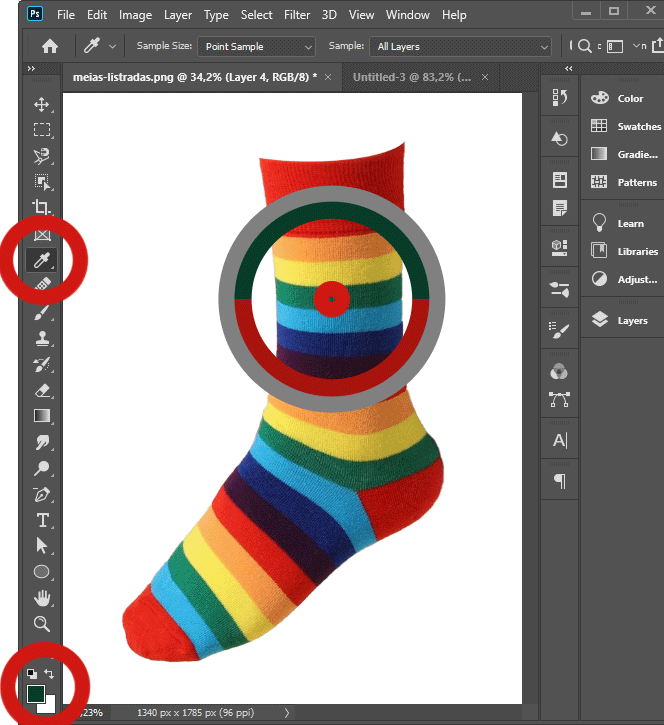Close the meias-listradas.png tab
Screen dimensions: 664x725
tap(328, 77)
